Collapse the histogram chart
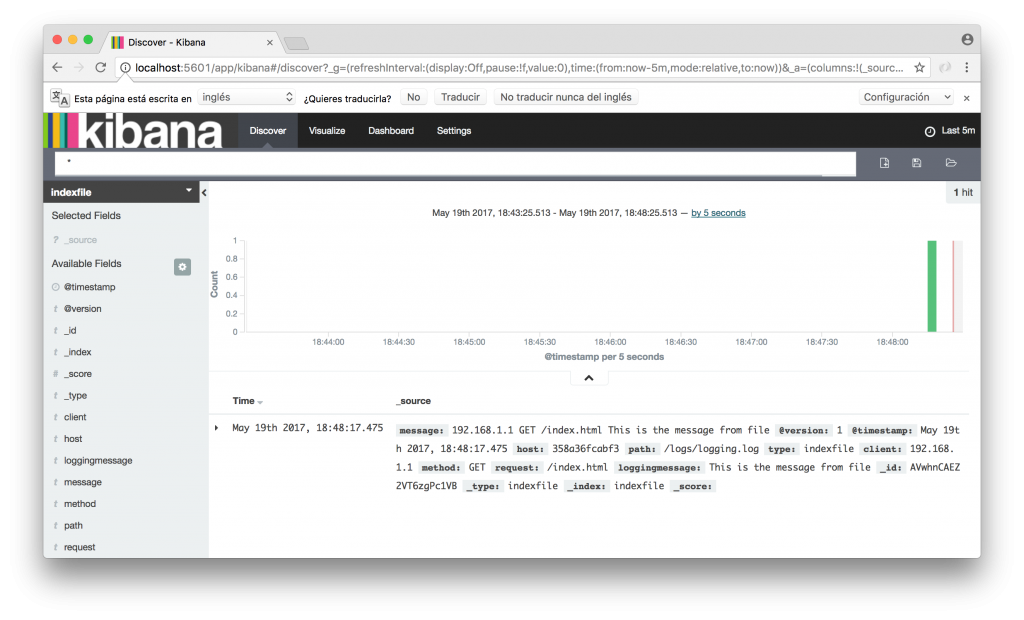Viewport: 1024px width, 620px height. click(x=588, y=378)
